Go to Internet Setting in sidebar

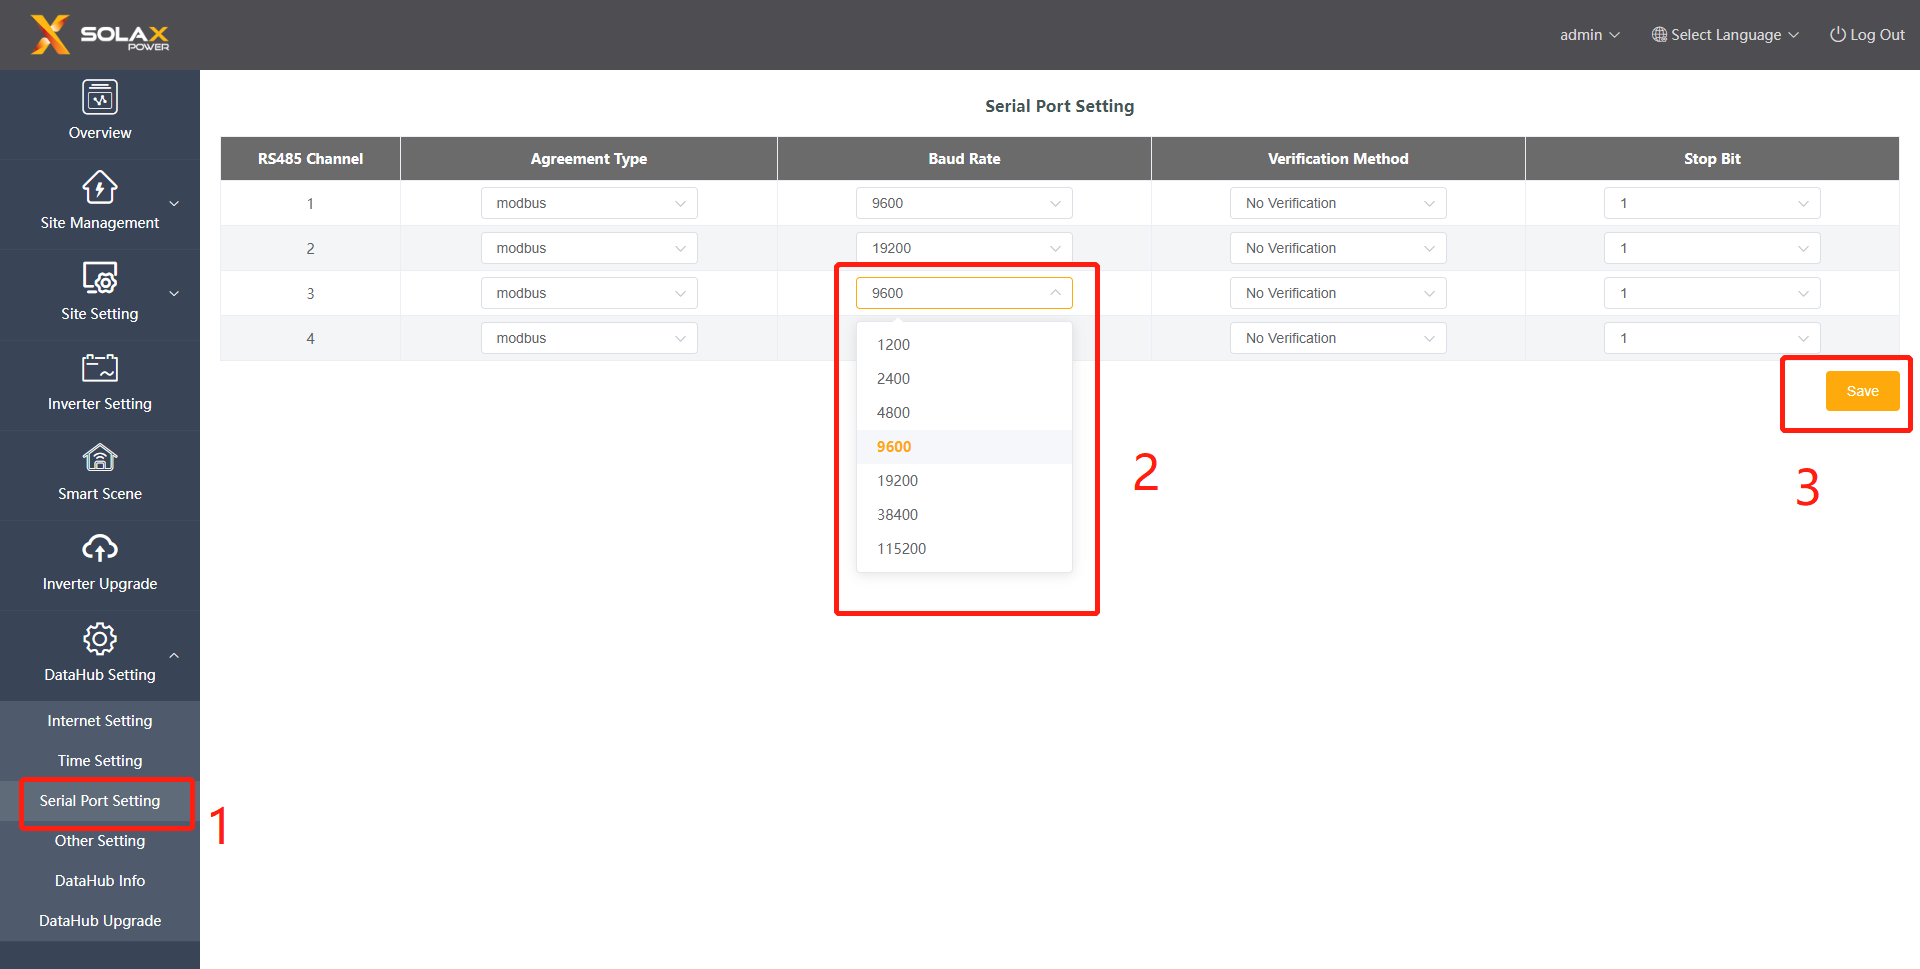(100, 721)
